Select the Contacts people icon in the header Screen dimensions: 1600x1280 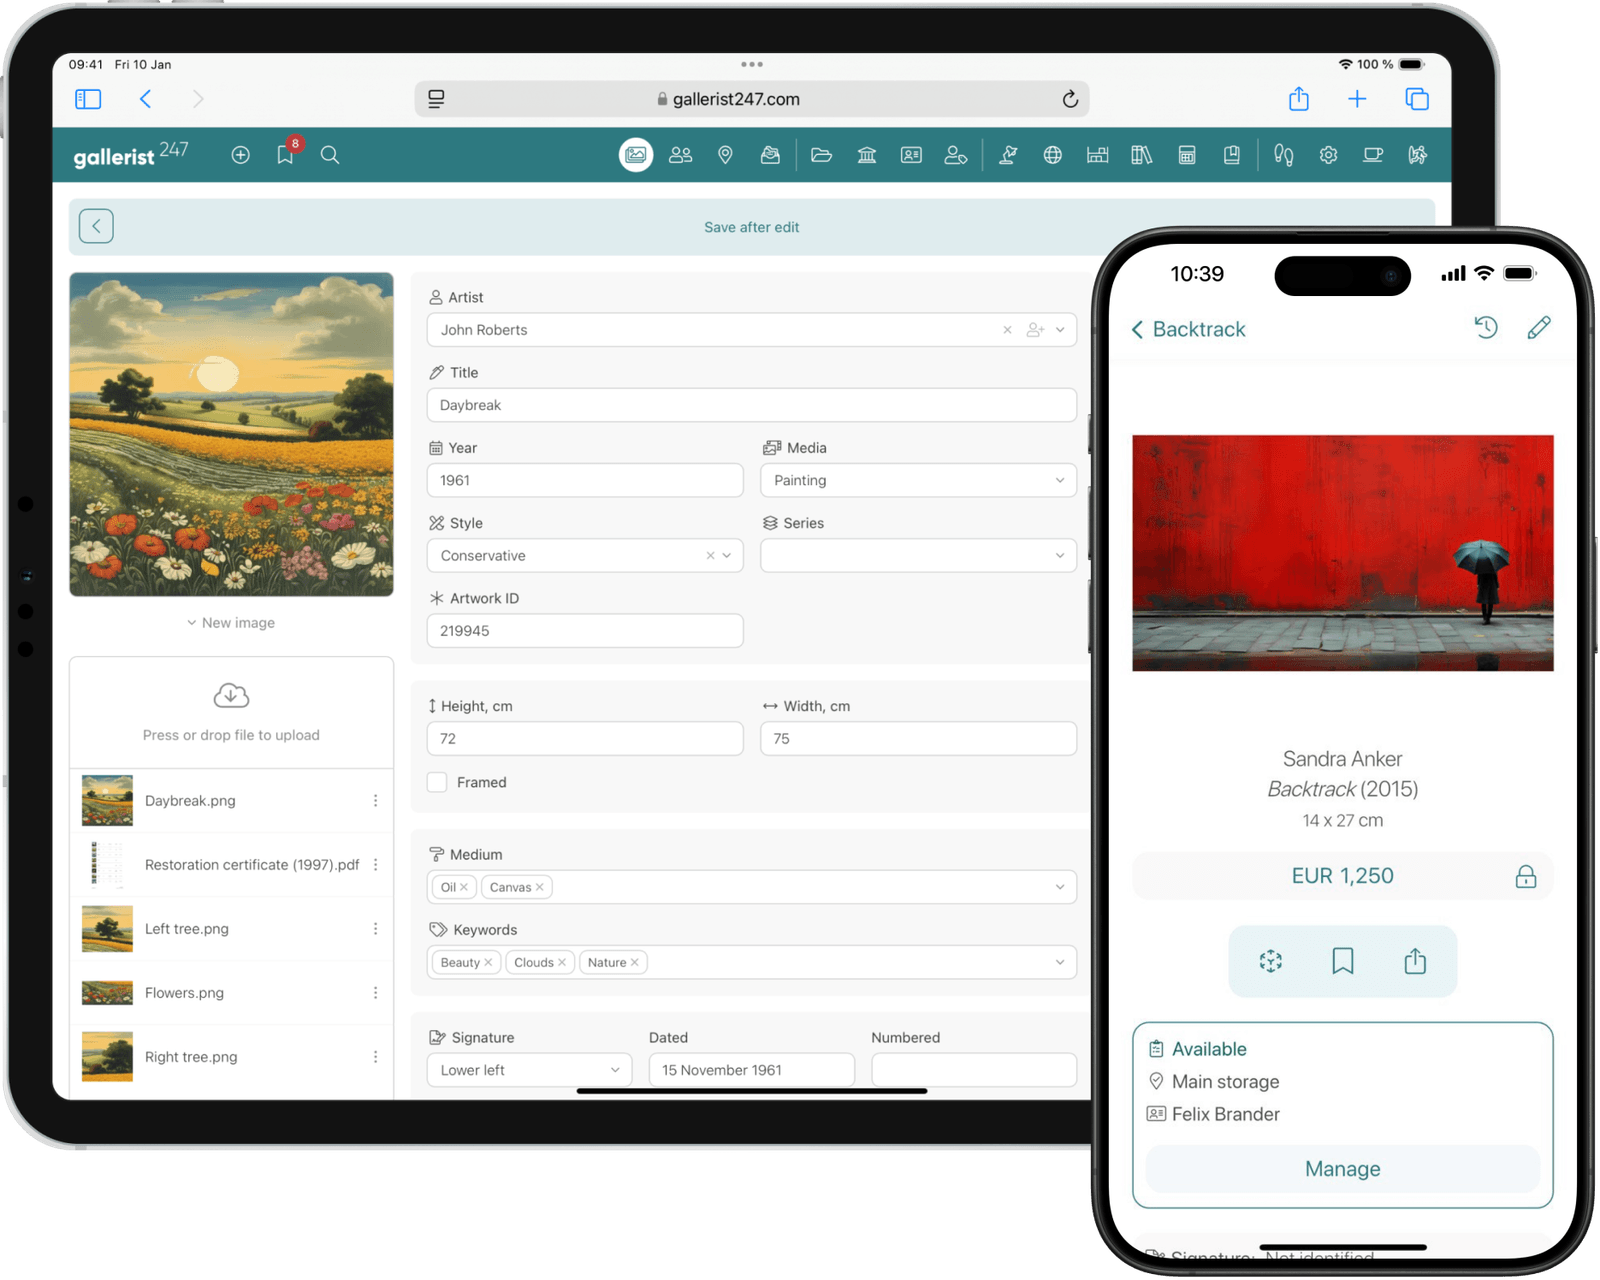[681, 155]
